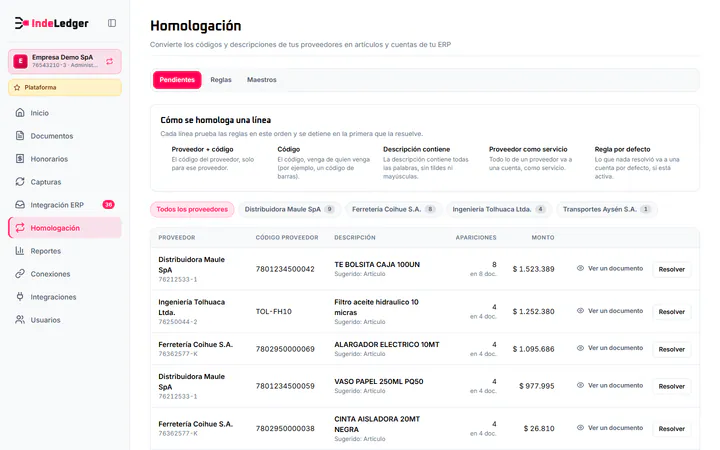The width and height of the screenshot is (720, 450).
Task: Open Ver un documento for CINTA AISLADORA
Action: point(610,428)
